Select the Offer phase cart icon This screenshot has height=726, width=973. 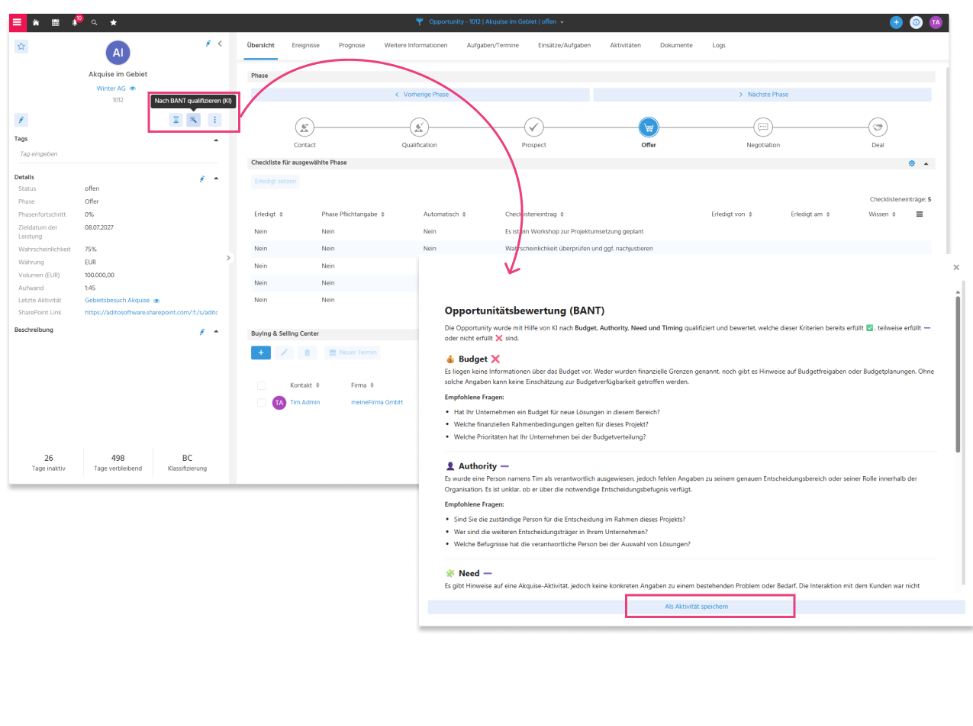[x=648, y=127]
